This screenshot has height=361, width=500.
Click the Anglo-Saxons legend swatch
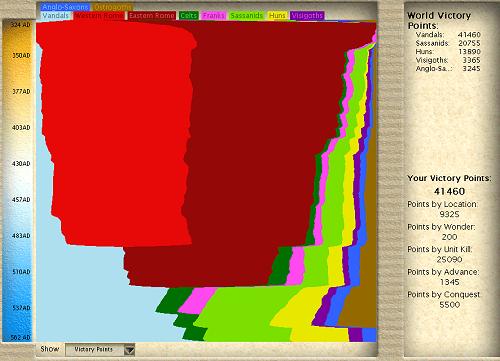(x=65, y=7)
